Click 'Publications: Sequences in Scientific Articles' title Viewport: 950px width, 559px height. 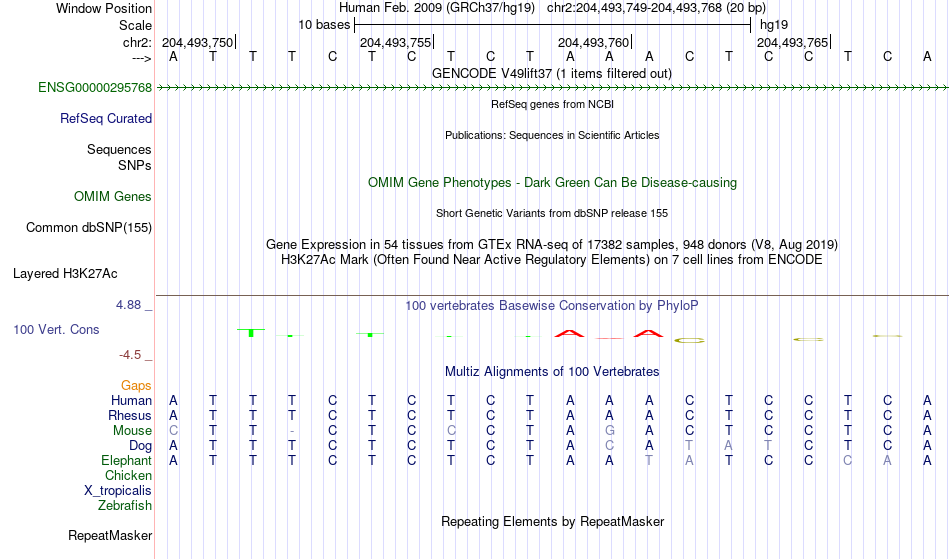[552, 135]
